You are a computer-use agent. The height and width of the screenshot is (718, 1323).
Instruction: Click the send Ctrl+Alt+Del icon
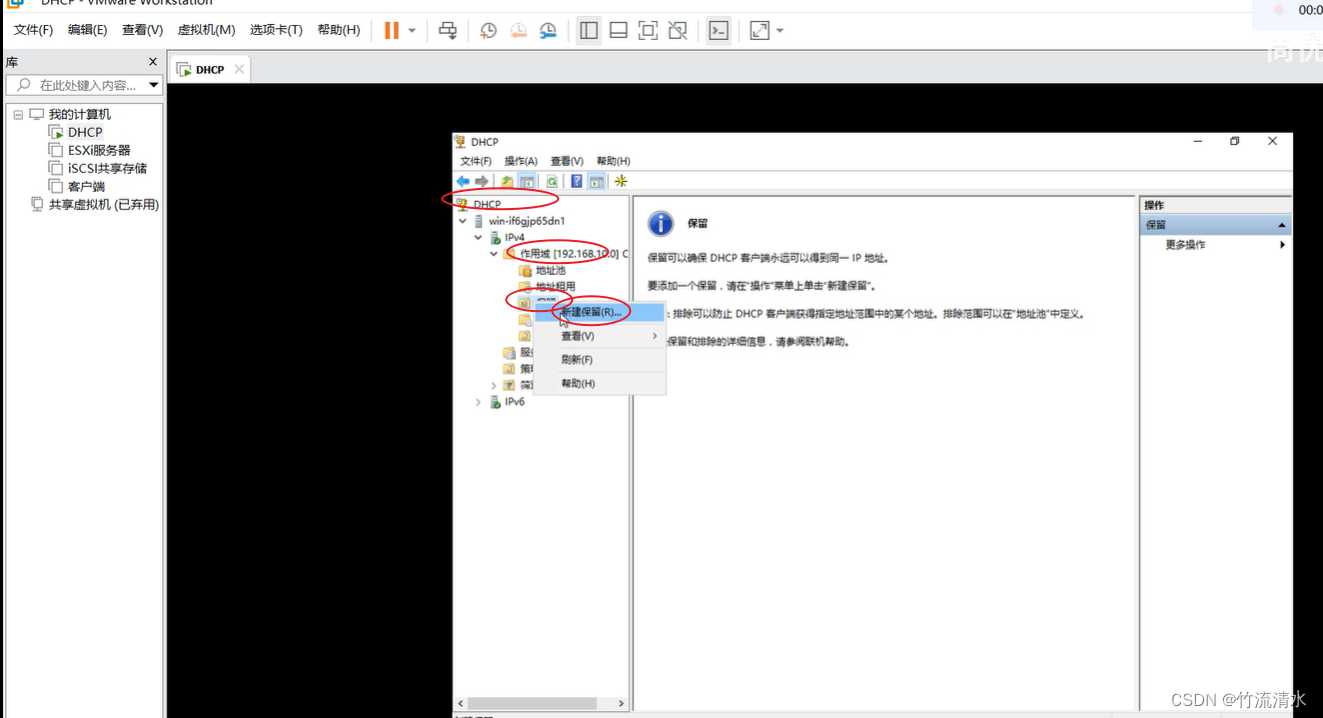(x=449, y=30)
